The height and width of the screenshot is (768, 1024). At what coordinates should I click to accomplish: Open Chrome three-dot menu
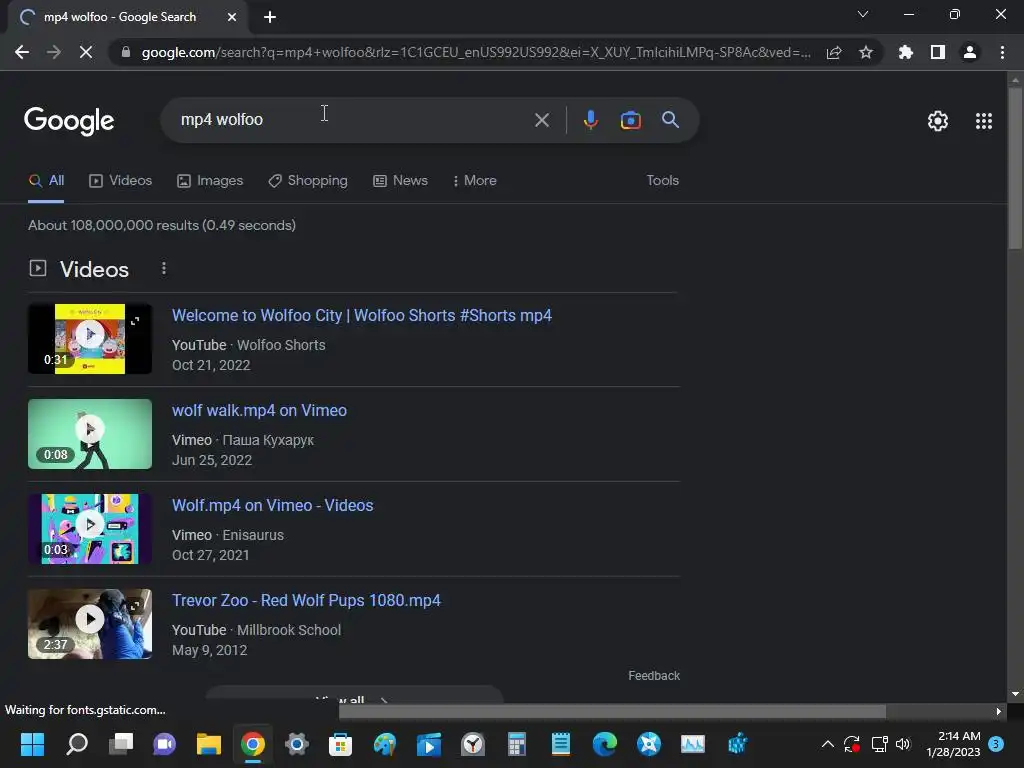pos(1002,52)
